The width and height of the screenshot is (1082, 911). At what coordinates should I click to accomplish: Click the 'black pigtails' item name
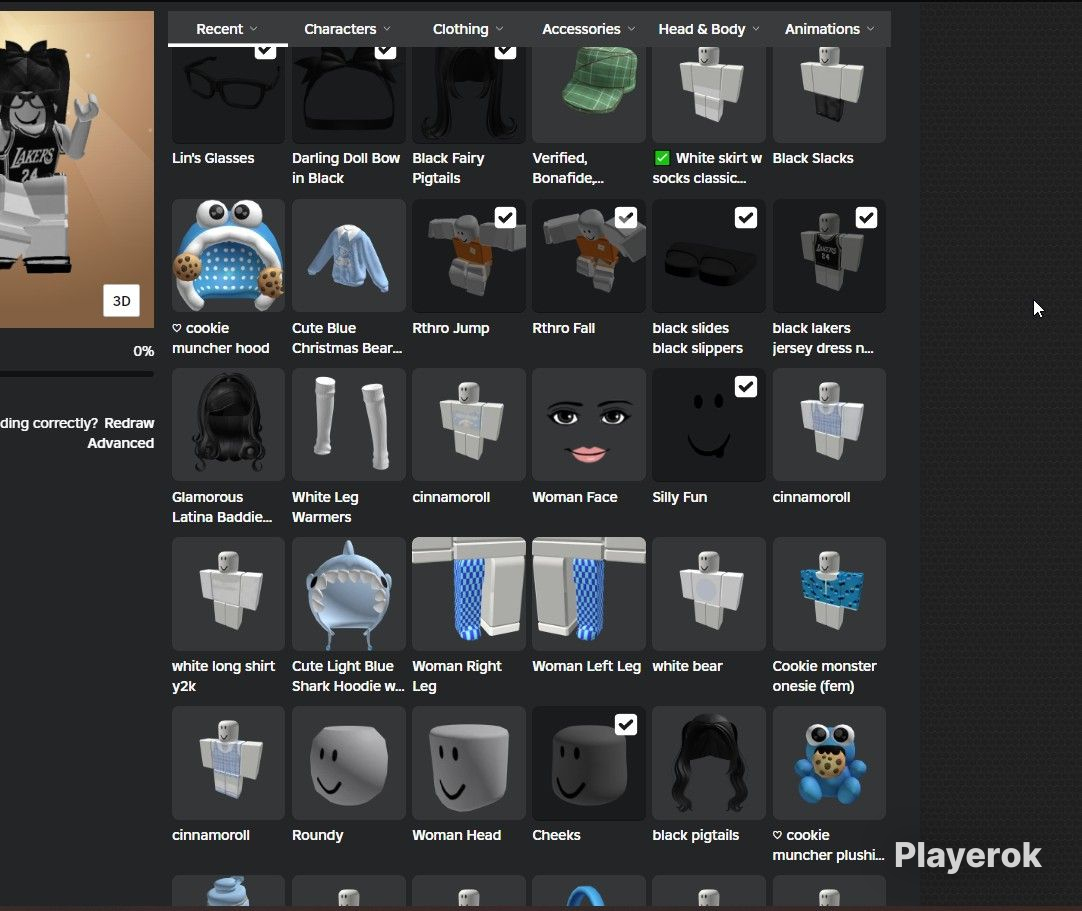point(696,835)
